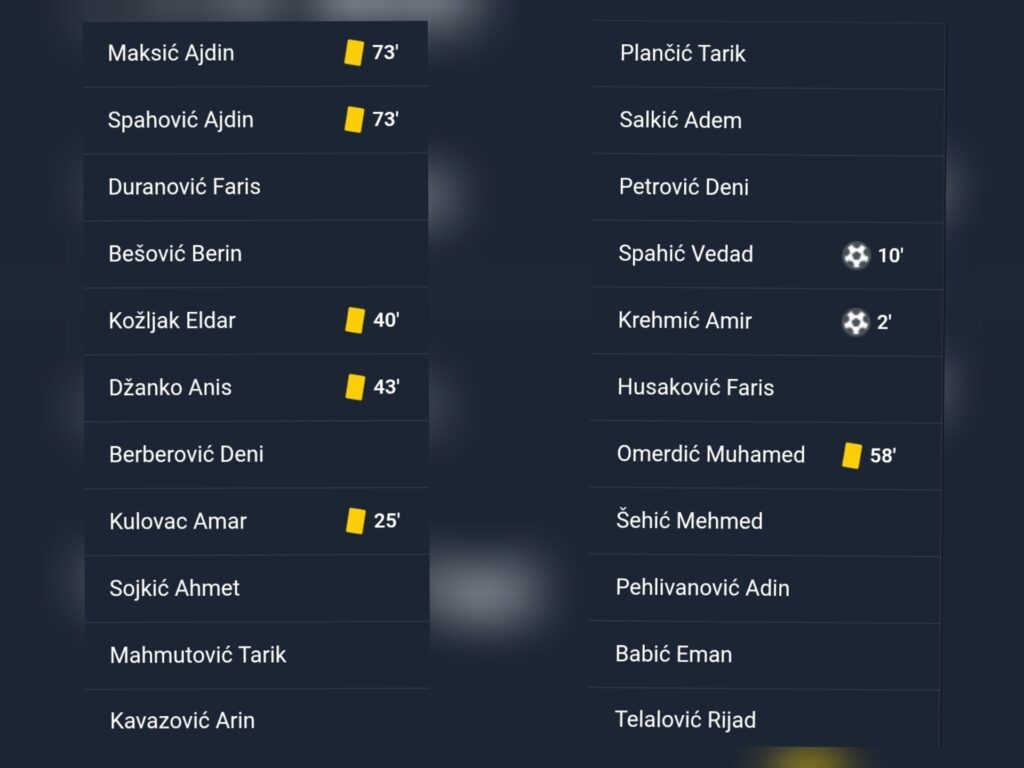Select Salkić Adem in the lineup

click(x=681, y=121)
